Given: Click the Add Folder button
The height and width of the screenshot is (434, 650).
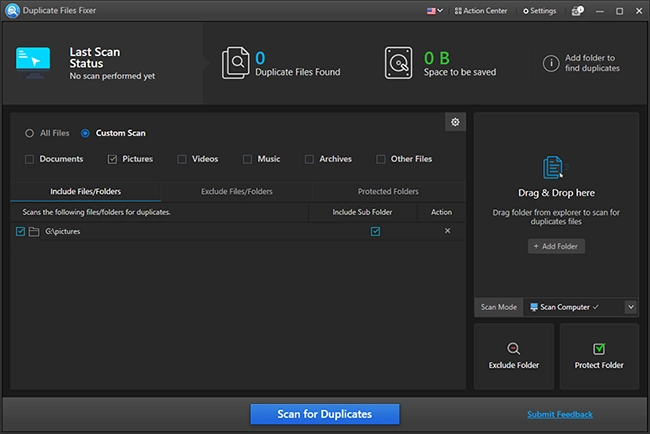Looking at the screenshot, I should click(556, 246).
